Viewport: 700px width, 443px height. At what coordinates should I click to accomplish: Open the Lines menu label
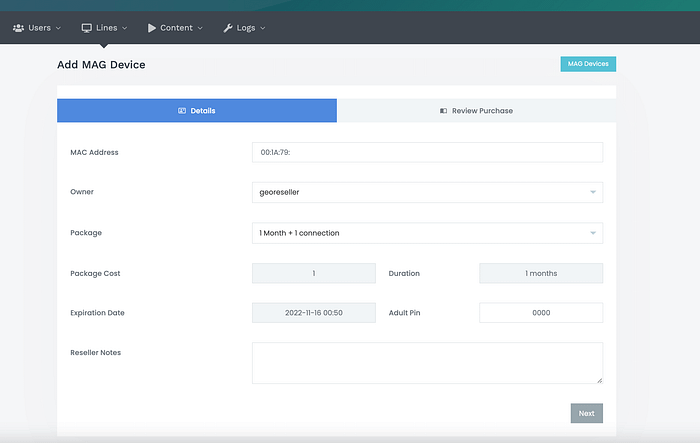click(x=107, y=28)
